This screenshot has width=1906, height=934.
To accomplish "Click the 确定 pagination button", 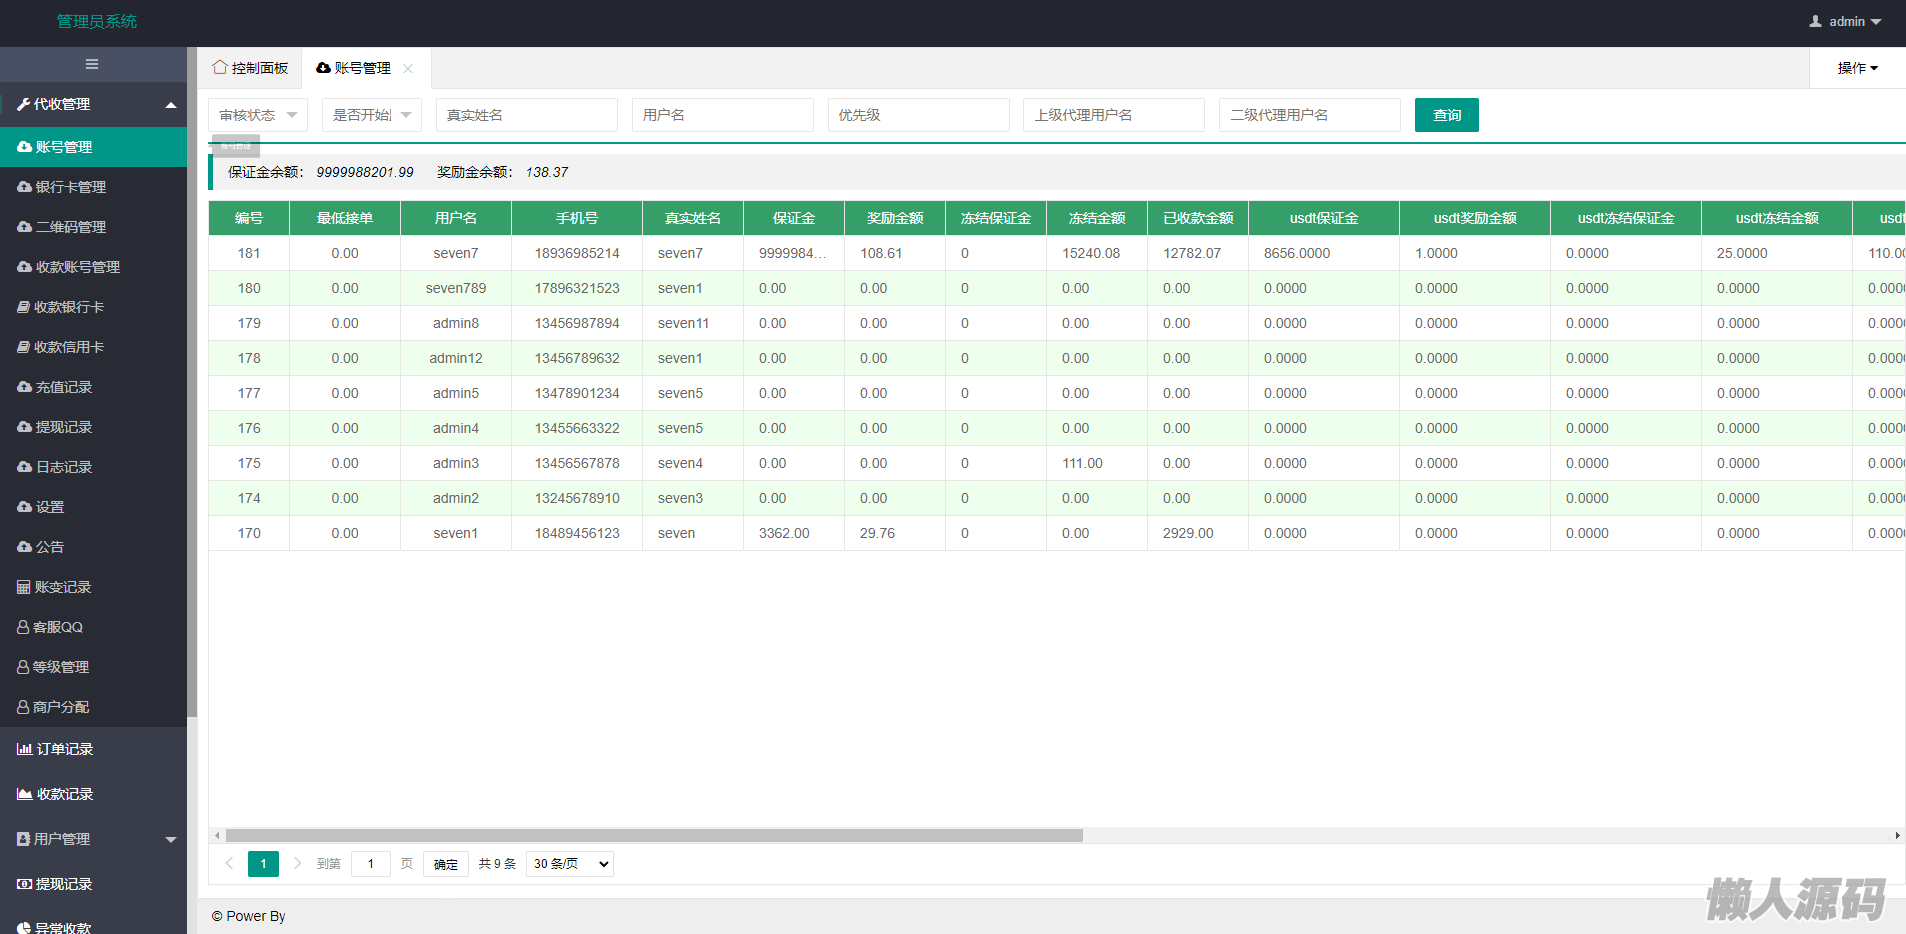I will [446, 864].
